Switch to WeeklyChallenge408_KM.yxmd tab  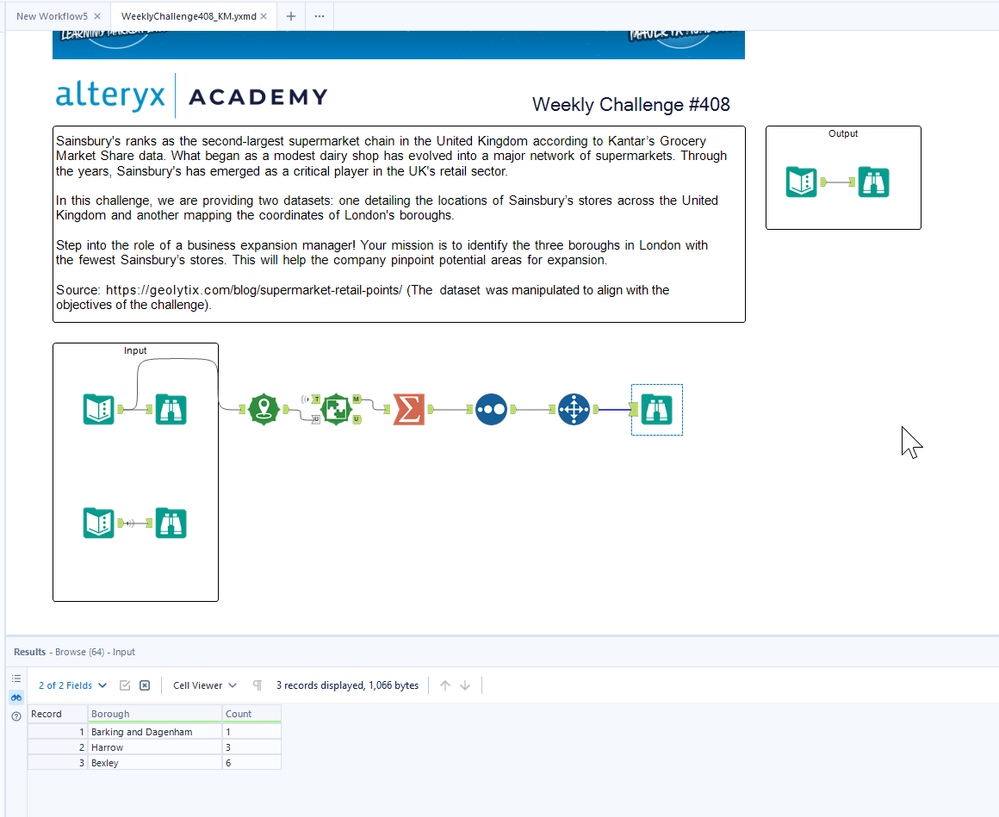(x=189, y=16)
